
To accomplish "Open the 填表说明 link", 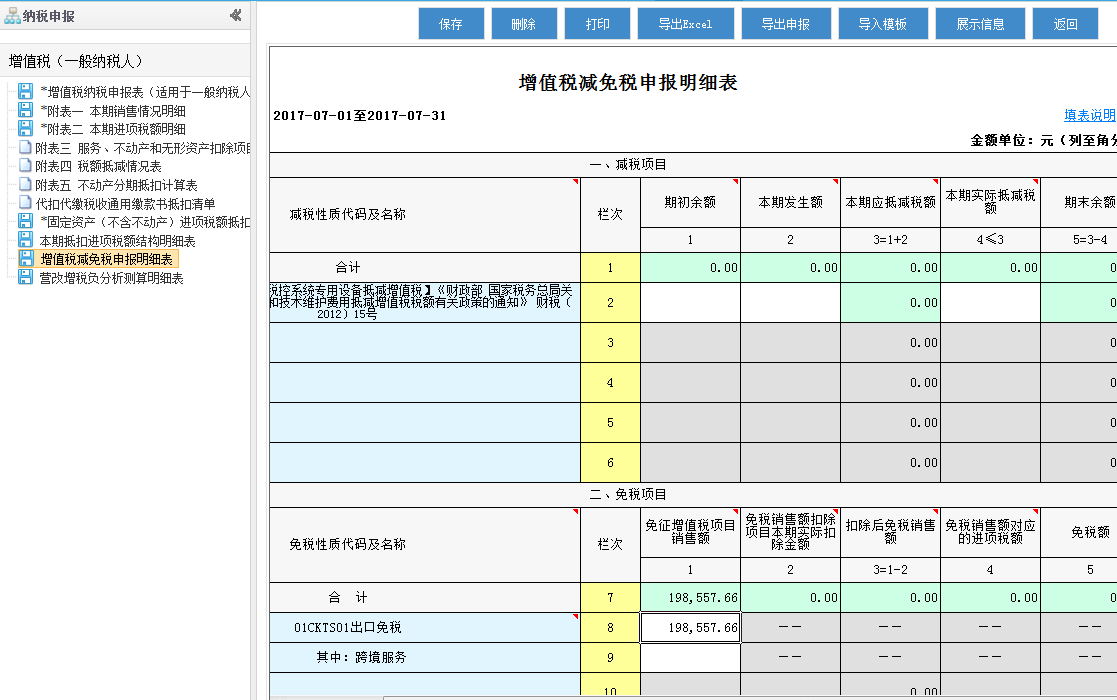I will point(1089,116).
